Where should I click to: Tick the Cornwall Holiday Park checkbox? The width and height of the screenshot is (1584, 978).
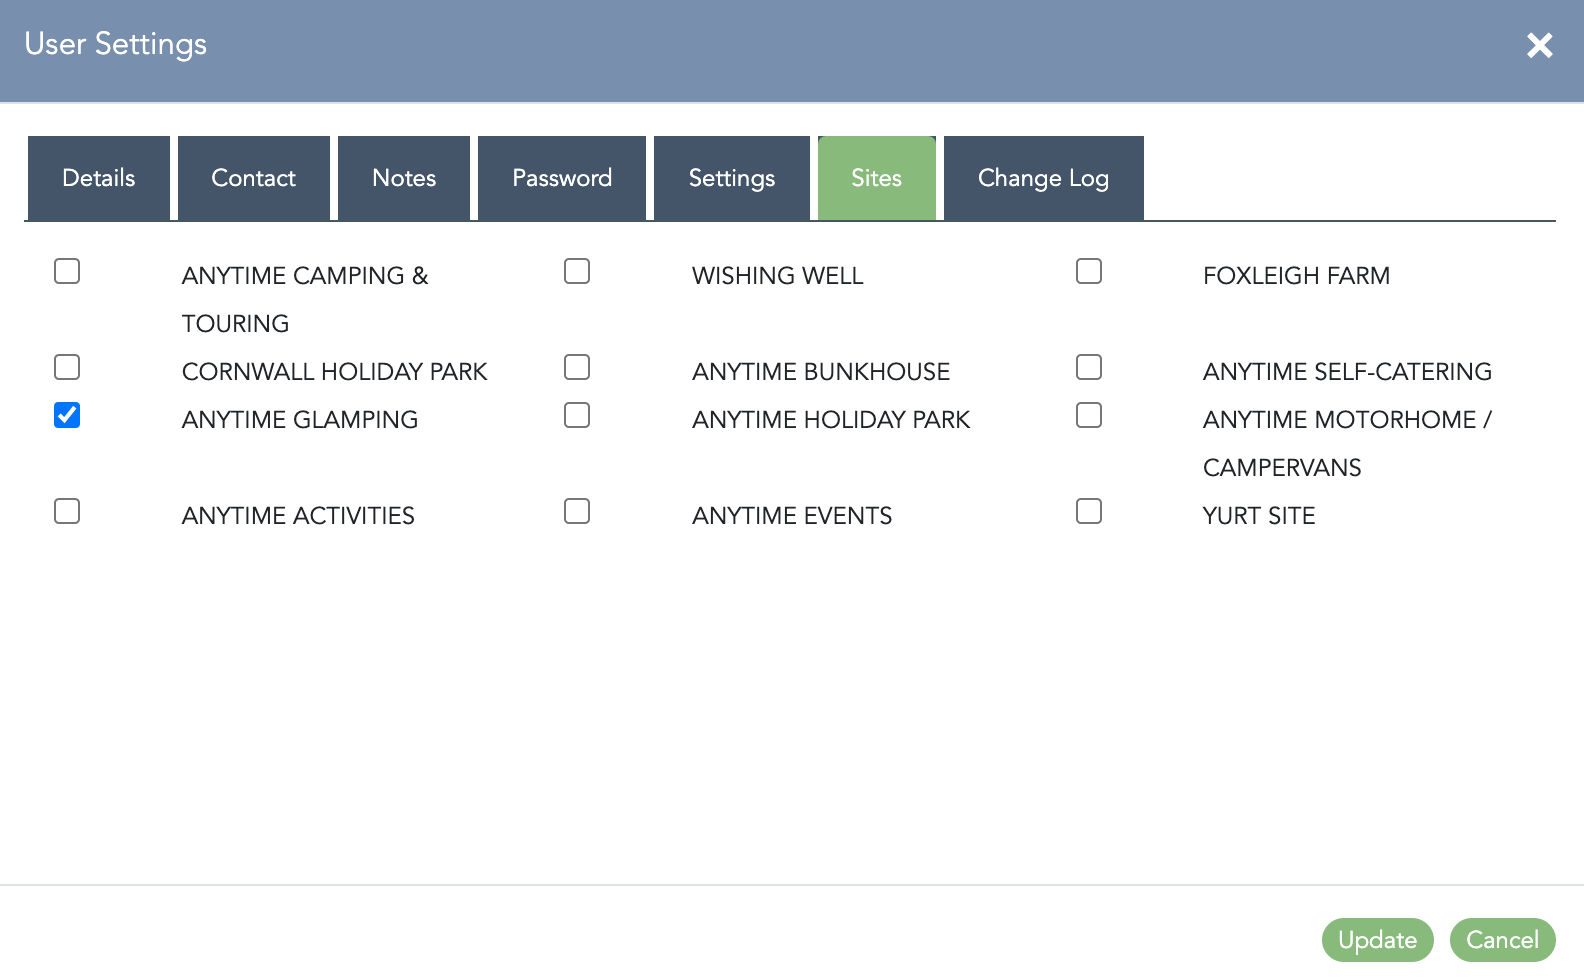coord(67,367)
